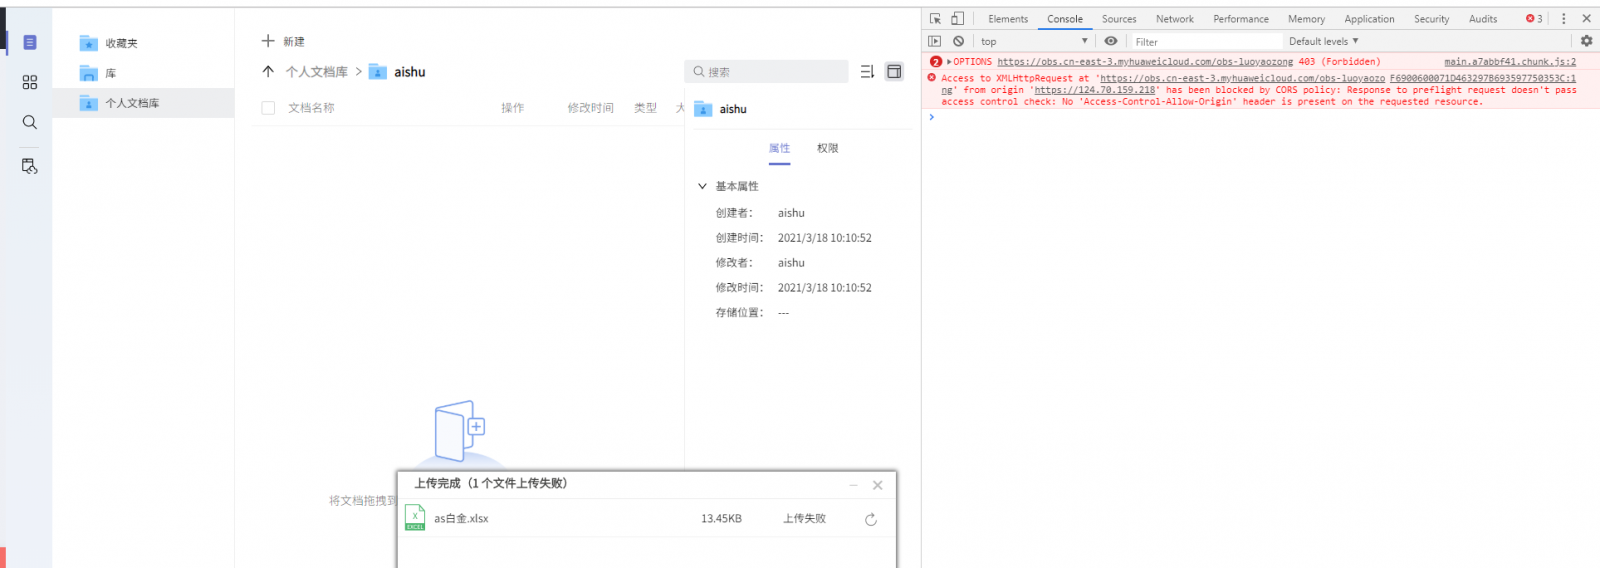This screenshot has height=568, width=1600.
Task: Toggle the live expression eye icon
Action: [x=1111, y=41]
